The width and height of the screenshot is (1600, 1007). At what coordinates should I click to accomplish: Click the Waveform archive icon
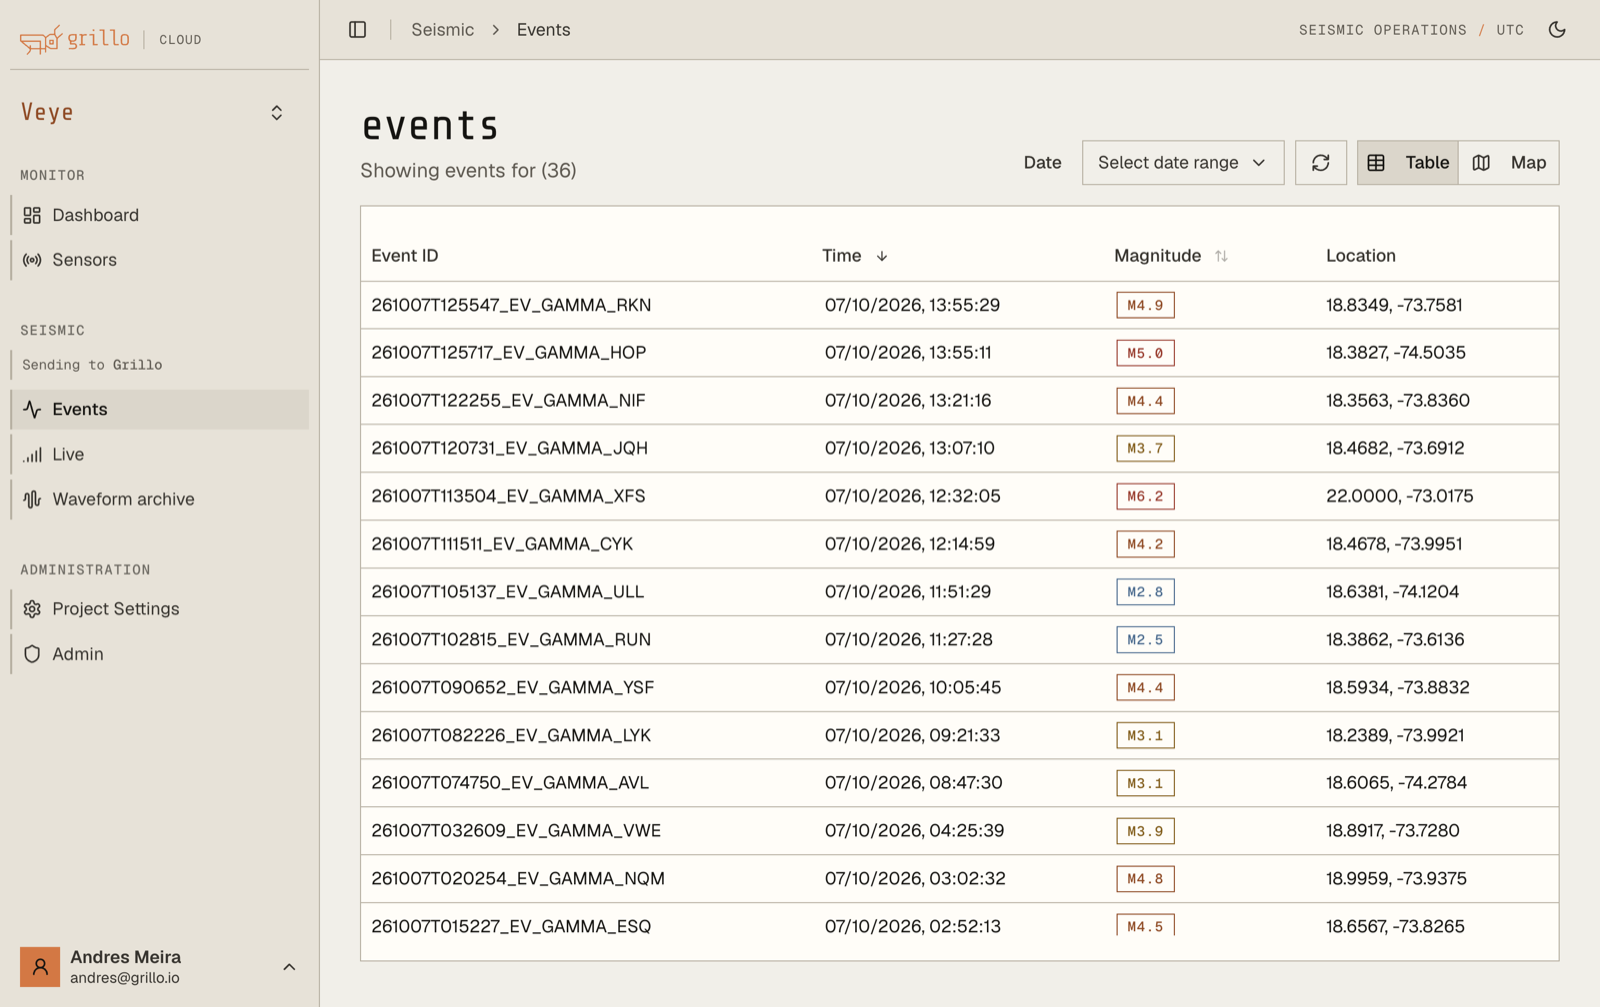[32, 499]
